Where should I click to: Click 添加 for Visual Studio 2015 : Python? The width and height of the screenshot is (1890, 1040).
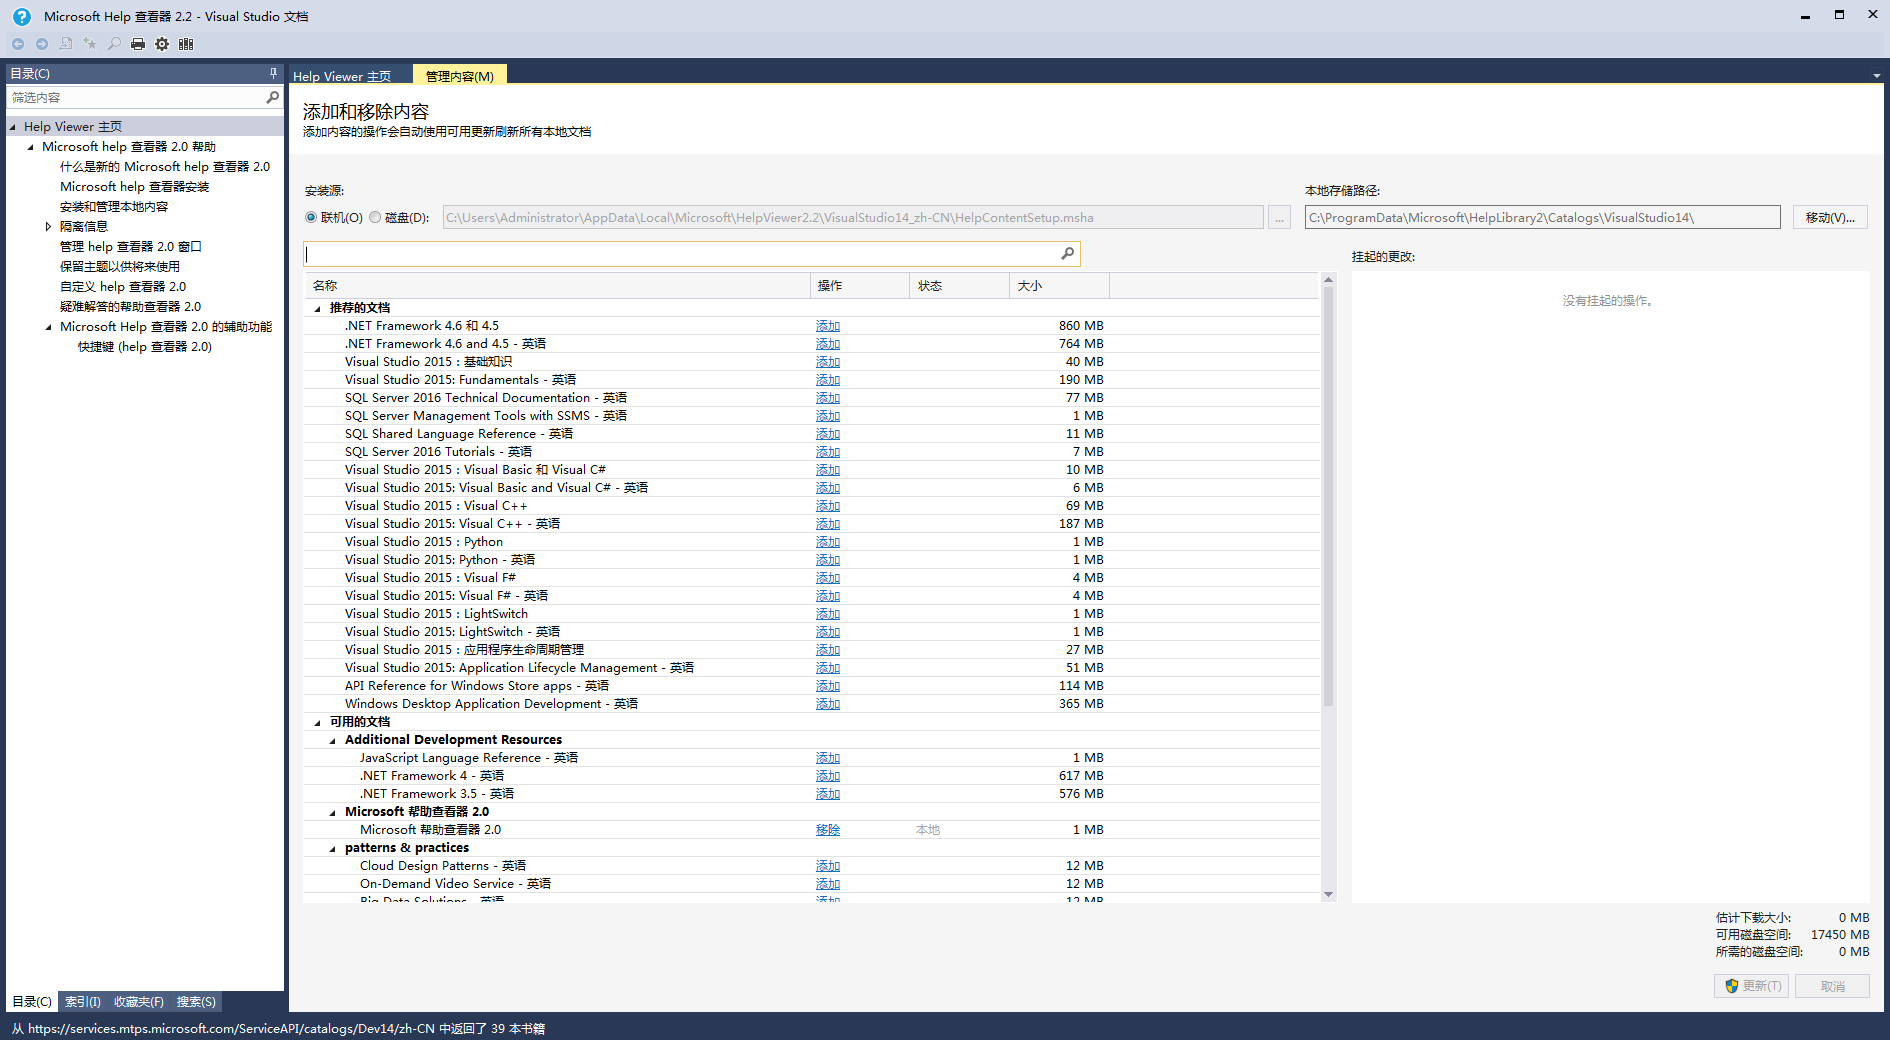(x=827, y=542)
